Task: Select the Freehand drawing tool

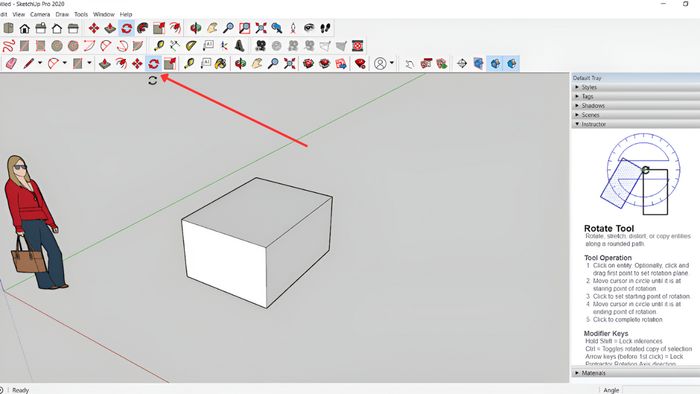Action: tap(8, 46)
